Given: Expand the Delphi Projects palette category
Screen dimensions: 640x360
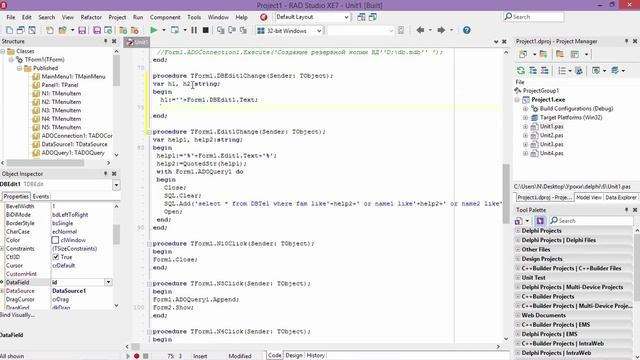Looking at the screenshot, I should 518,231.
